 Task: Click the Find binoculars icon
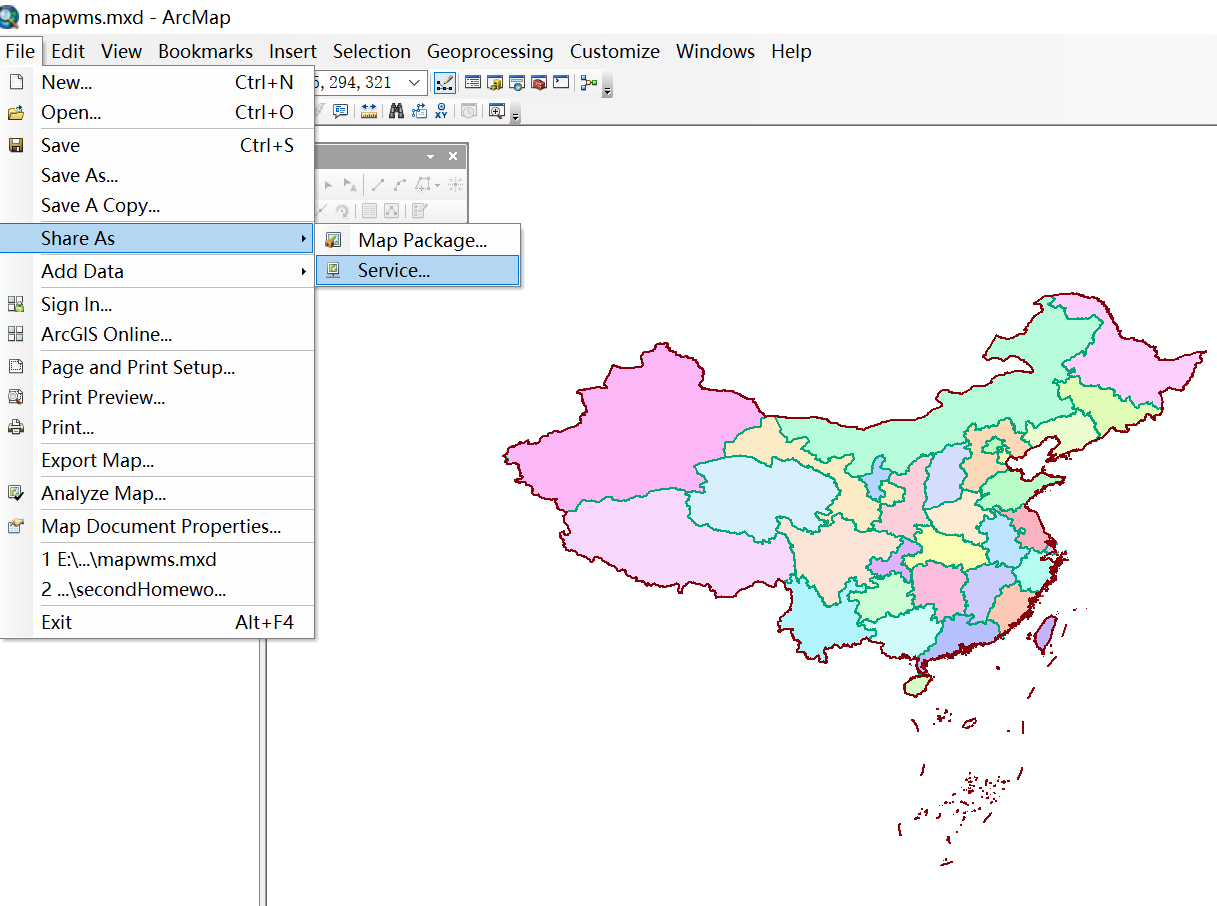click(396, 111)
